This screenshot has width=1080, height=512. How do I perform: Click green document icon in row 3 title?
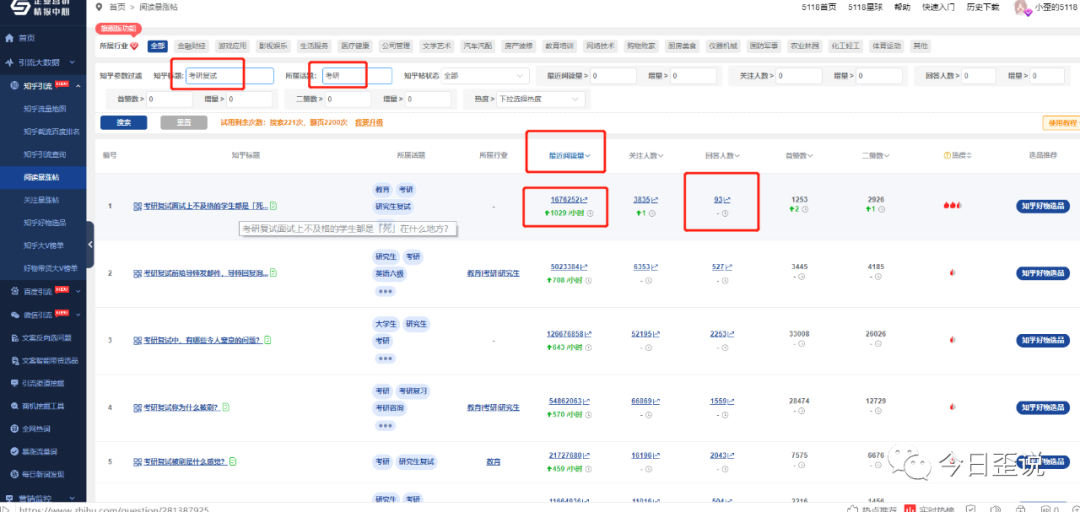pyautogui.click(x=267, y=340)
